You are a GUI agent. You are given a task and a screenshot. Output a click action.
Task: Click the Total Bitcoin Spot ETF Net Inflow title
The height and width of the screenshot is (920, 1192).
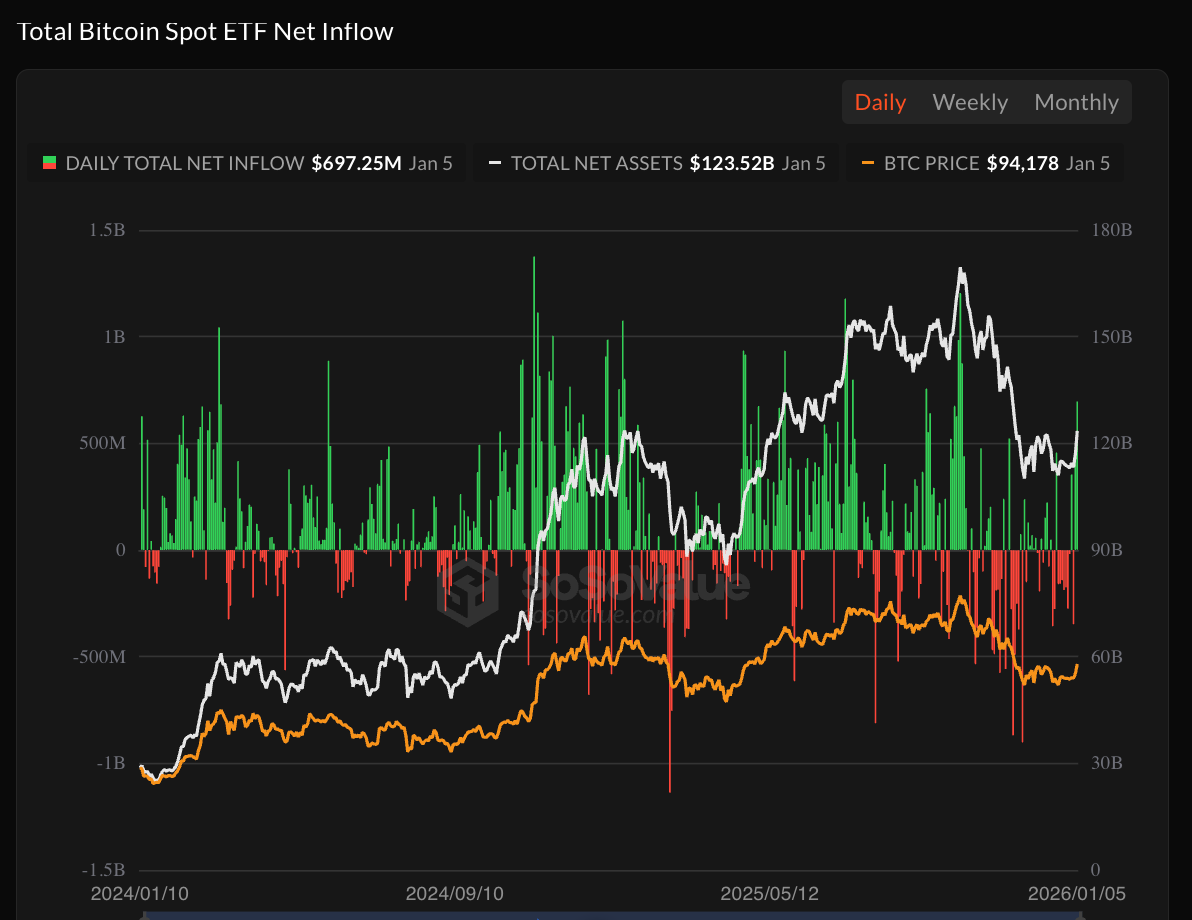[206, 32]
